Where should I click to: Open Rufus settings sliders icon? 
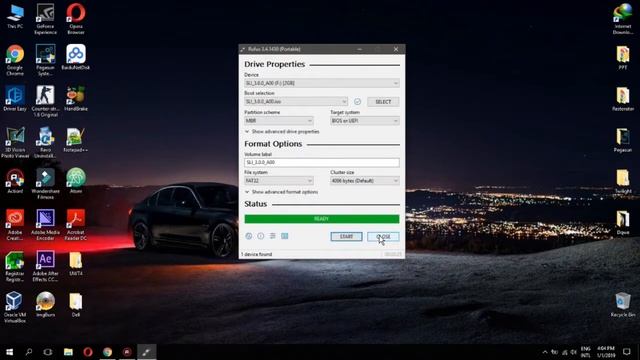[273, 236]
